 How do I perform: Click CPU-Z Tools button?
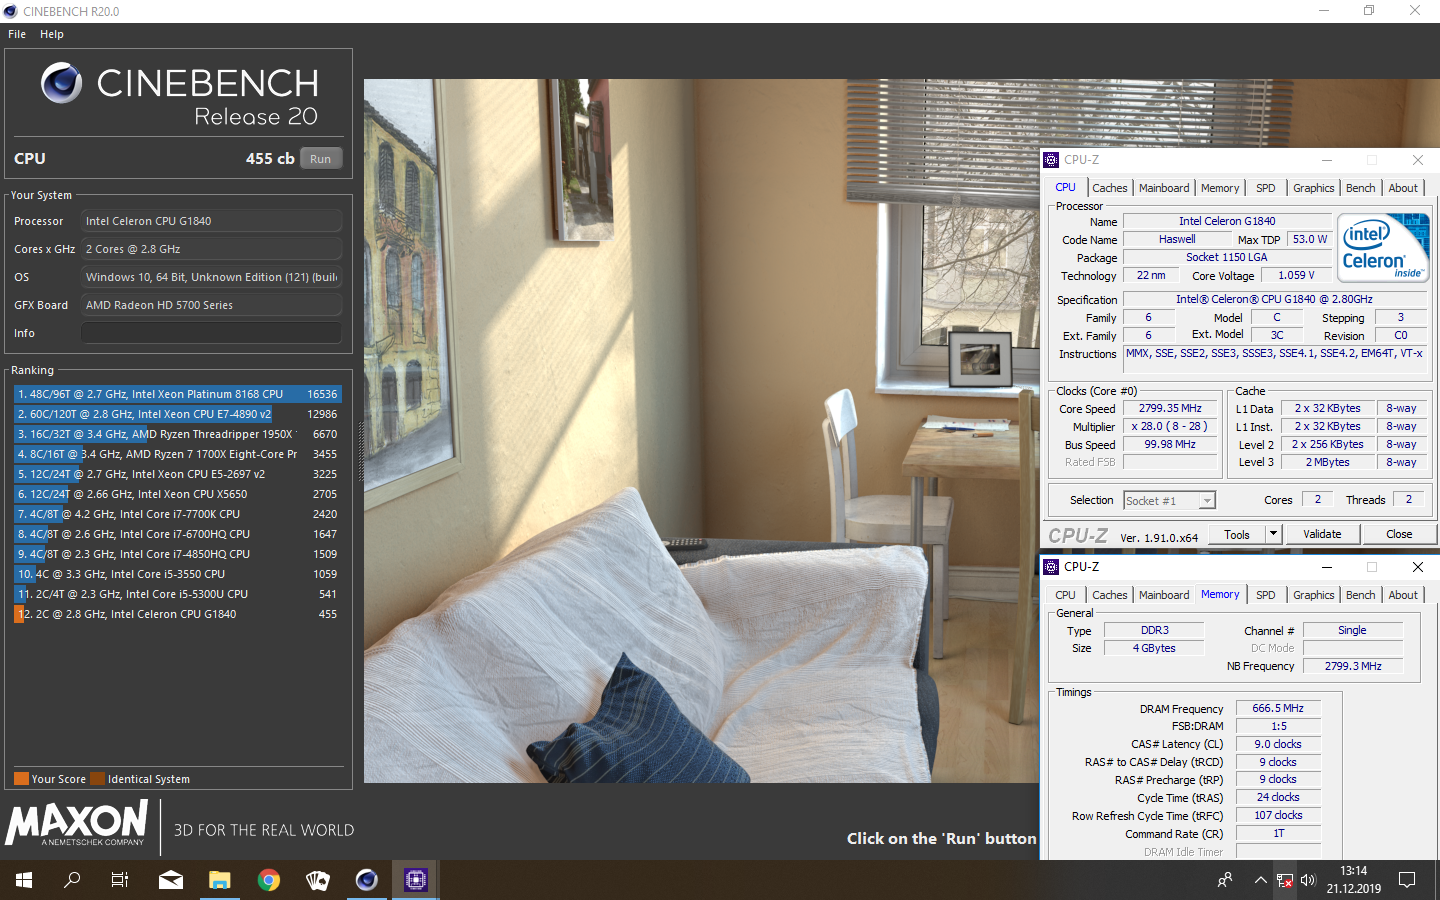click(1237, 535)
